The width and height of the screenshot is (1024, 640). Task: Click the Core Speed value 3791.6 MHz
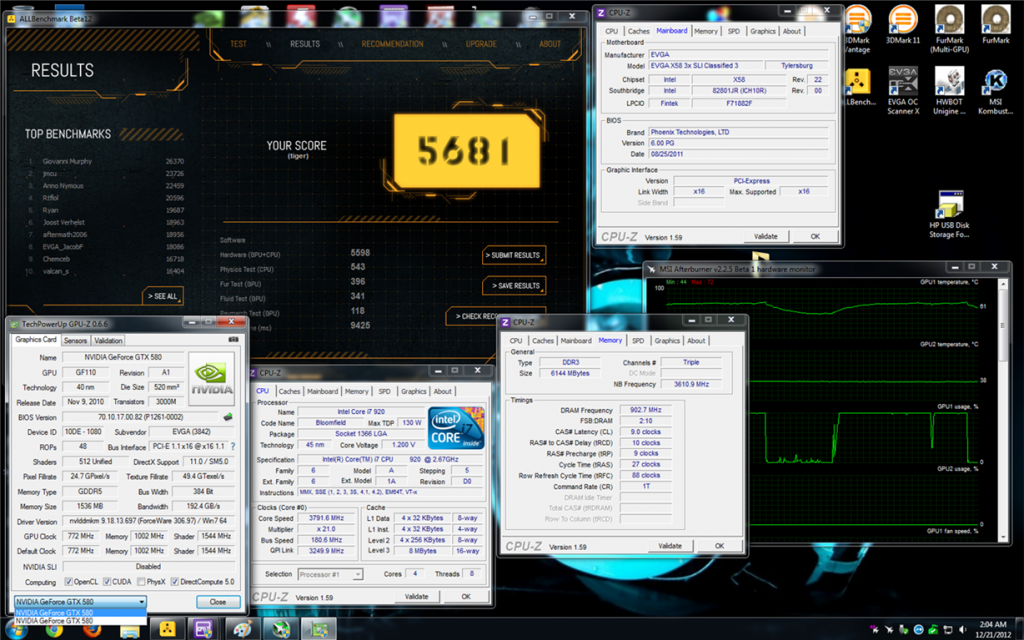point(326,518)
